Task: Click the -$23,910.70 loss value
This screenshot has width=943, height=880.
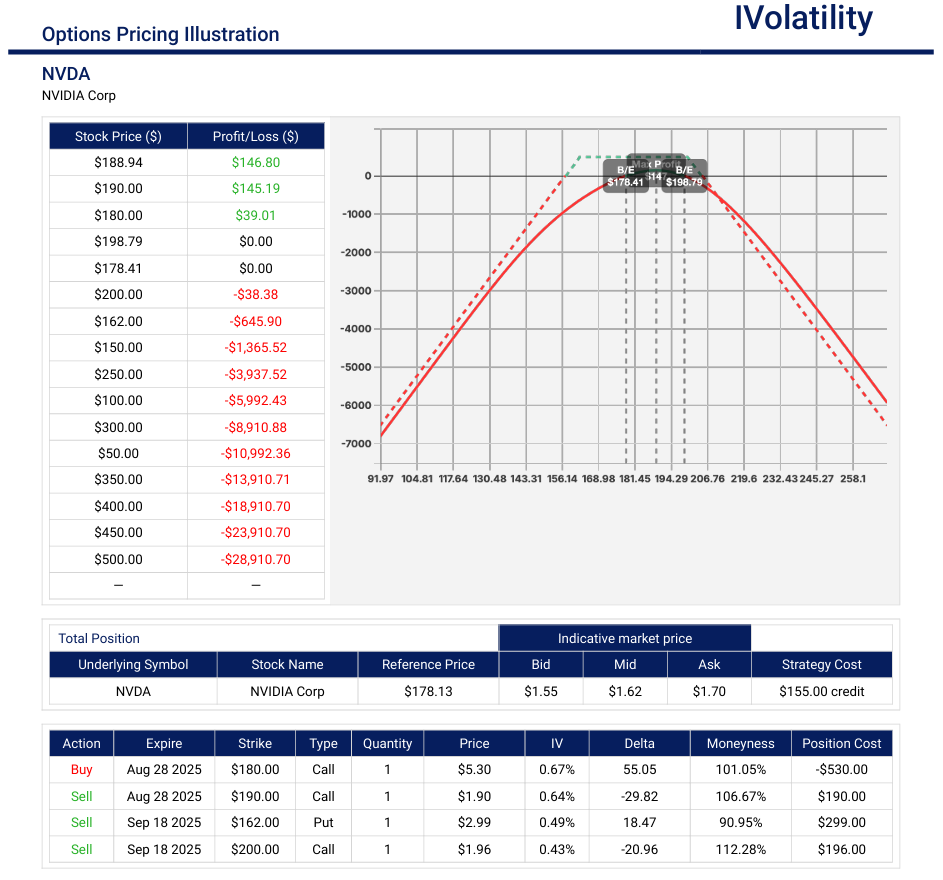Action: [x=256, y=532]
